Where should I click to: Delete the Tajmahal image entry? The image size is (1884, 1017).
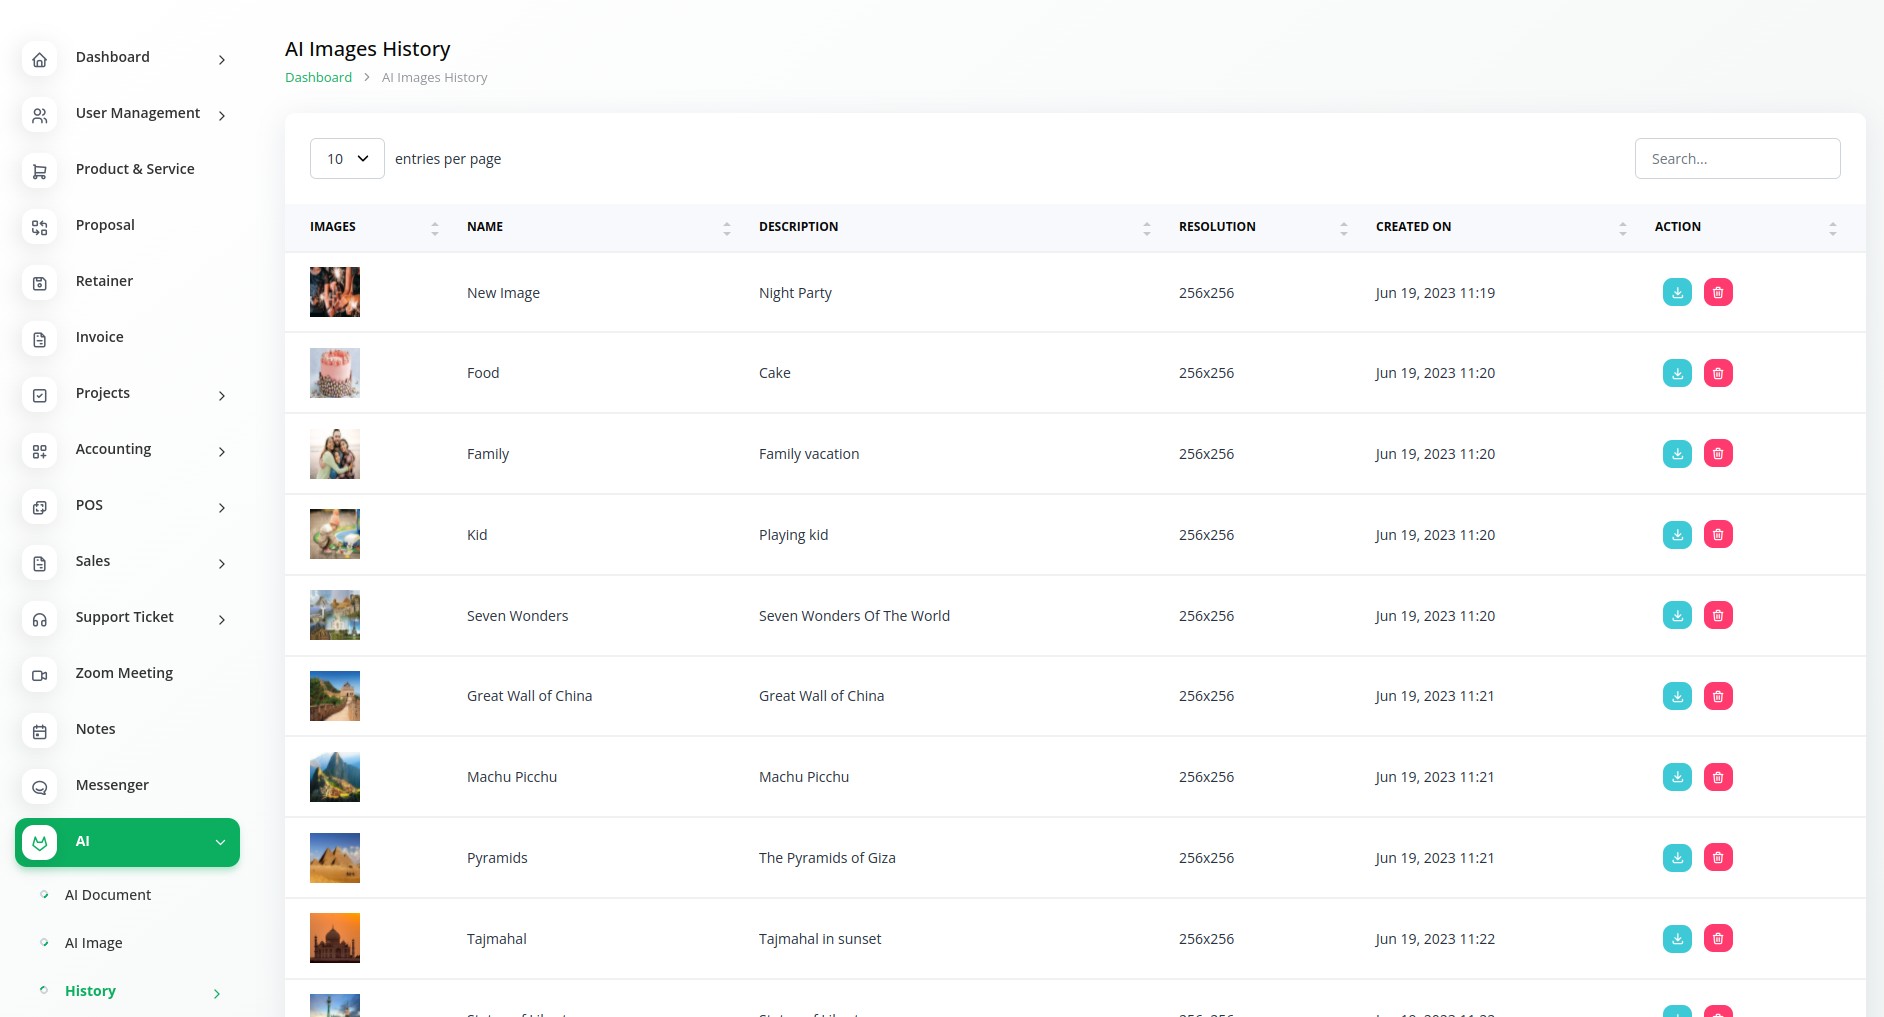pyautogui.click(x=1718, y=939)
